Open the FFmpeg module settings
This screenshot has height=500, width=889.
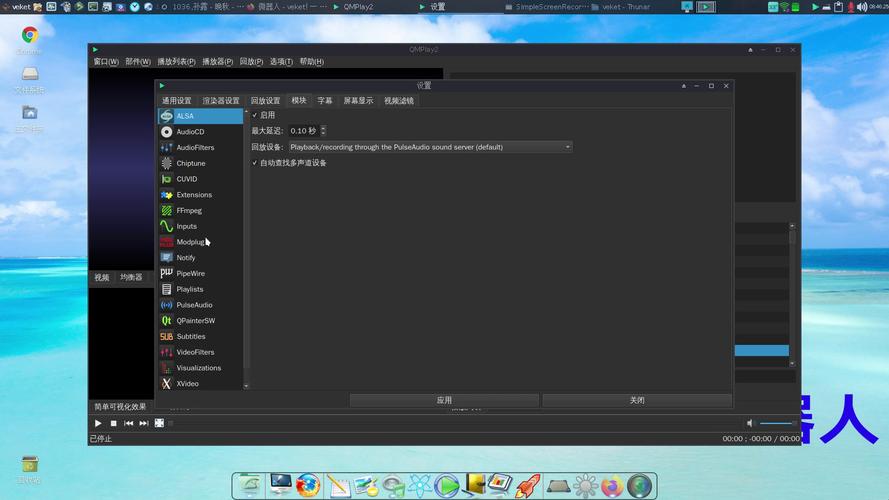point(201,210)
